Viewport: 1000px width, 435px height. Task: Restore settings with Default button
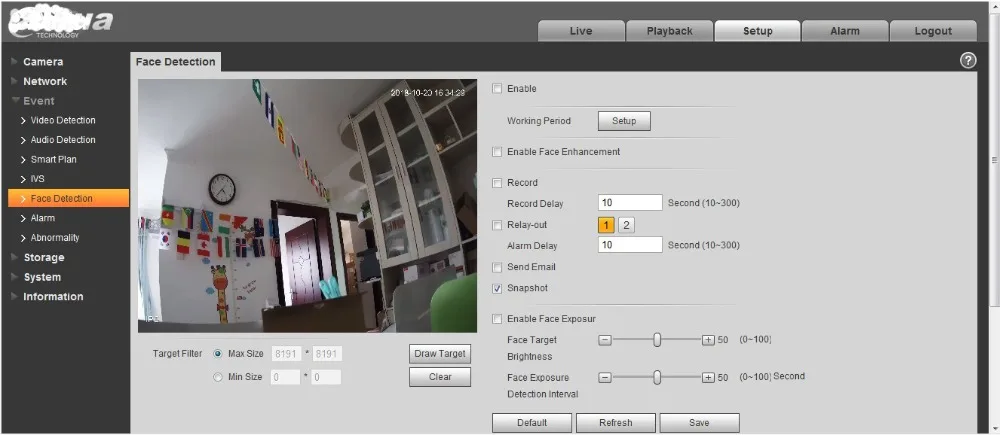coord(532,422)
